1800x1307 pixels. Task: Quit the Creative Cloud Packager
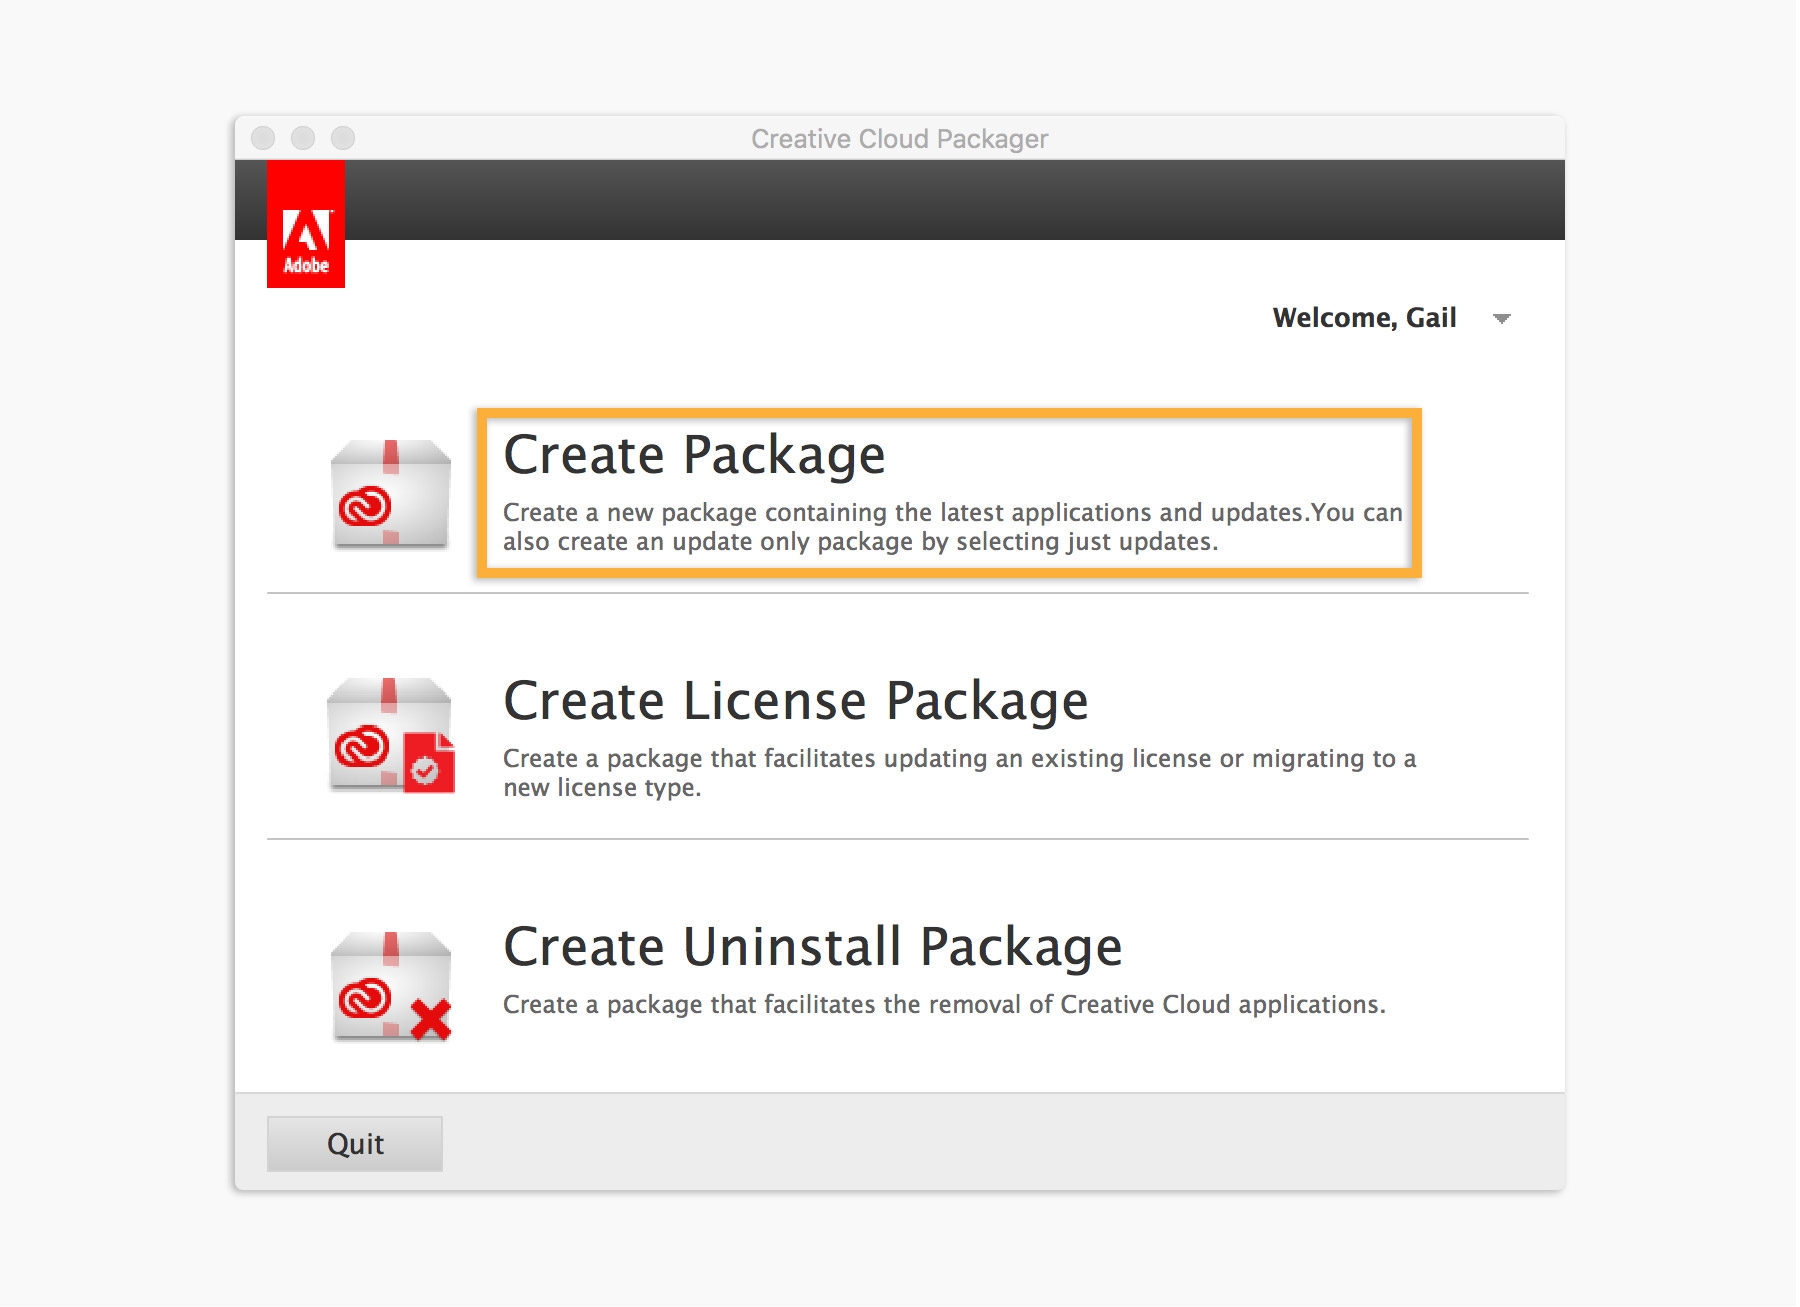pos(354,1143)
